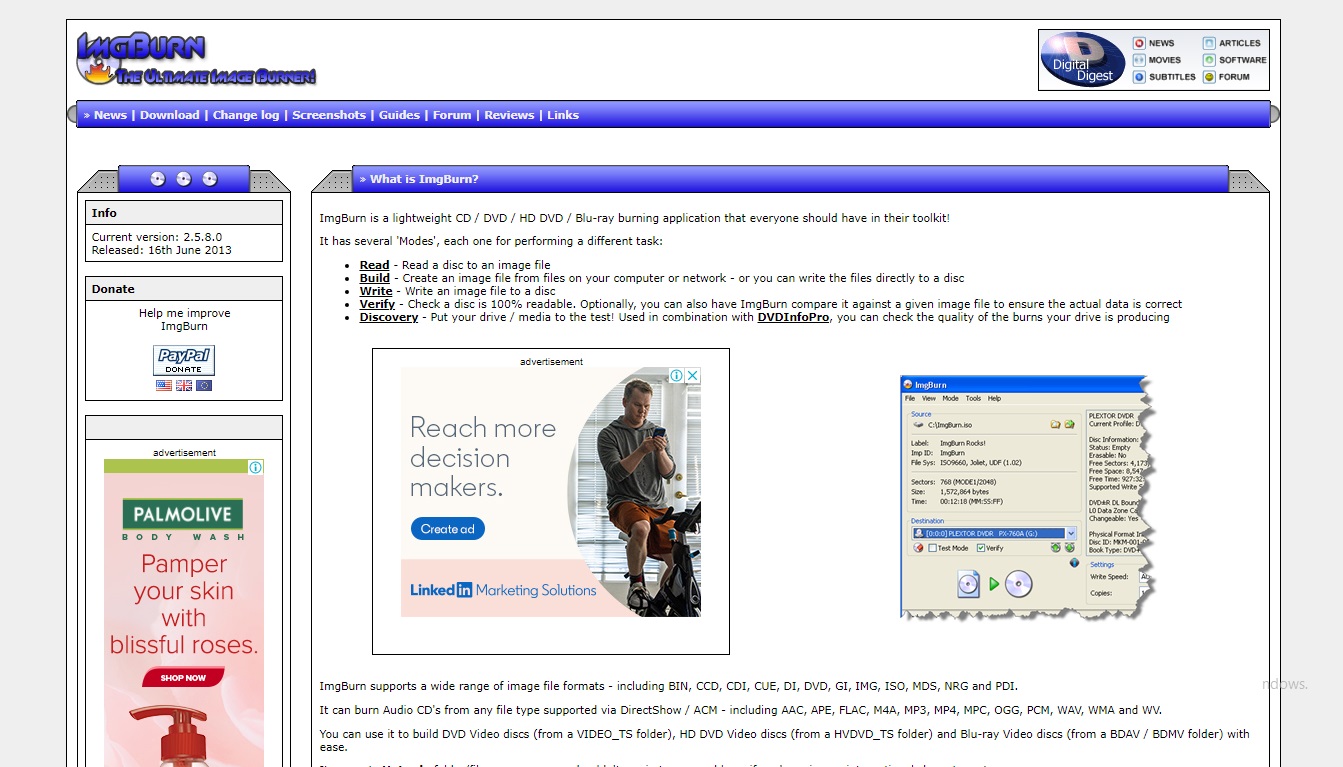Click Create ad in LinkedIn advertisement
The height and width of the screenshot is (767, 1343).
click(447, 529)
